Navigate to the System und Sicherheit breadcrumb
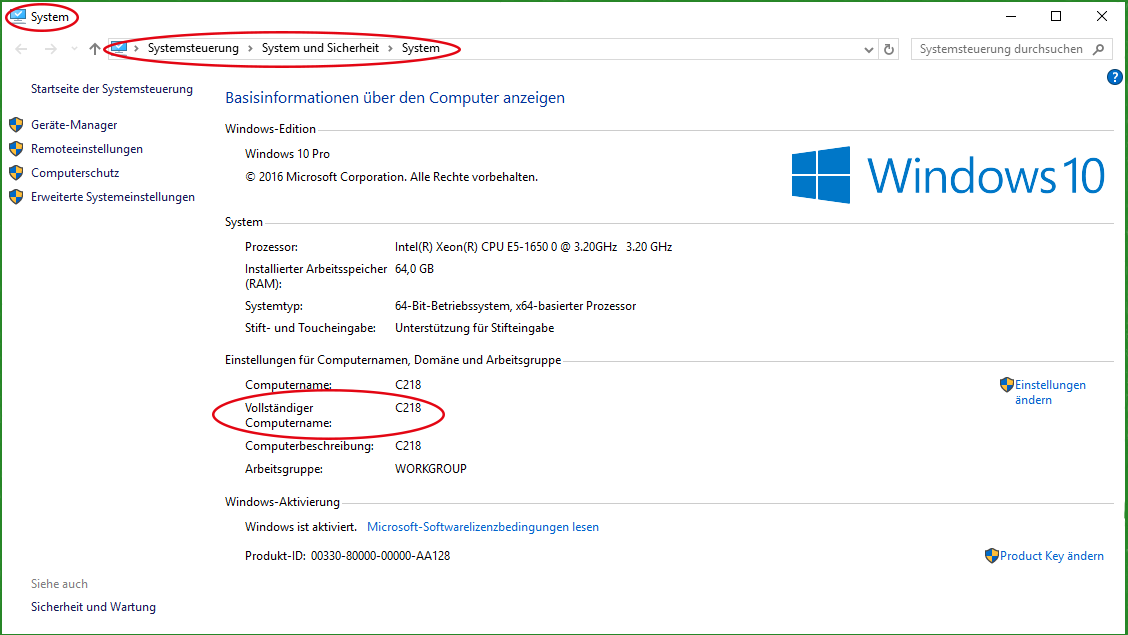 coord(320,48)
